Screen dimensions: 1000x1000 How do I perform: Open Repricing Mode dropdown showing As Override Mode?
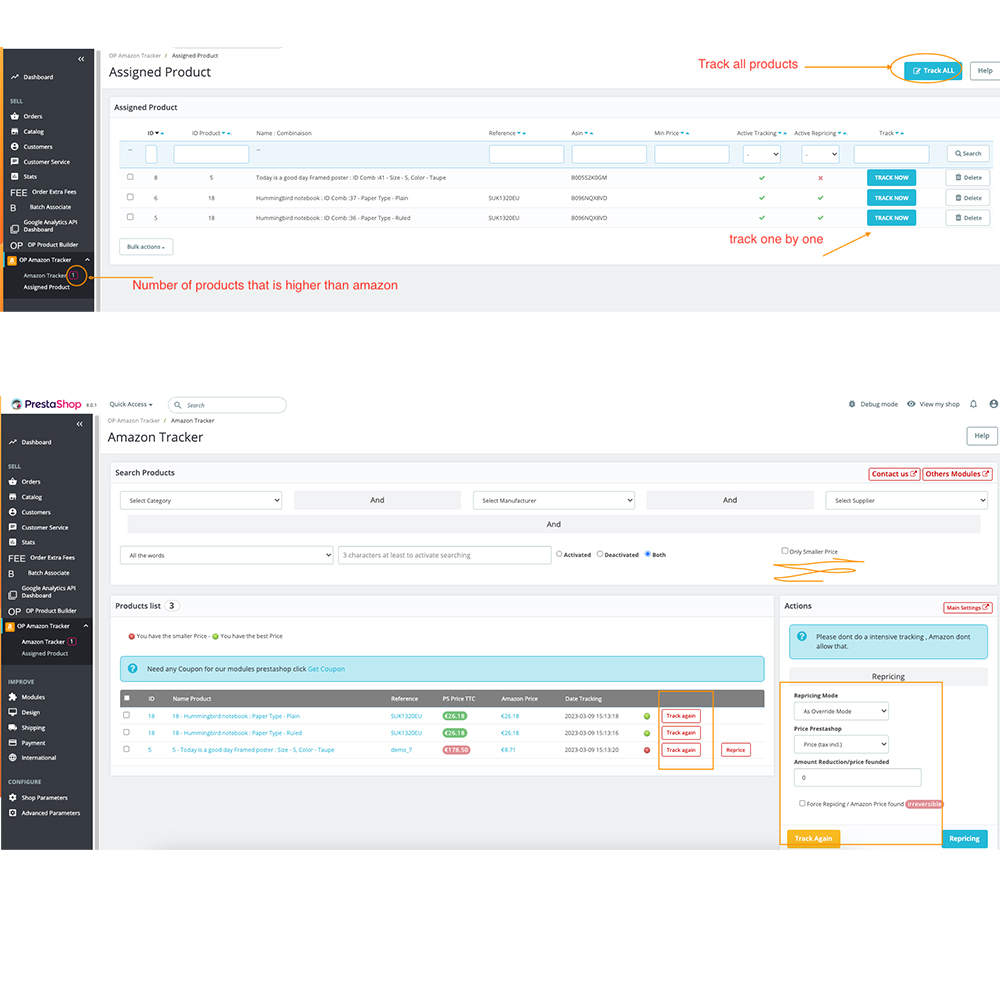pos(841,711)
